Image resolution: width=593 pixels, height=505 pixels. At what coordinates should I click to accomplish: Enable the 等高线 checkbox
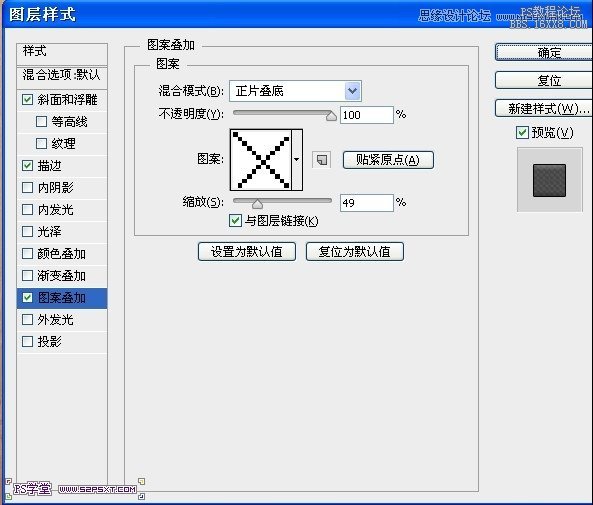click(x=41, y=121)
